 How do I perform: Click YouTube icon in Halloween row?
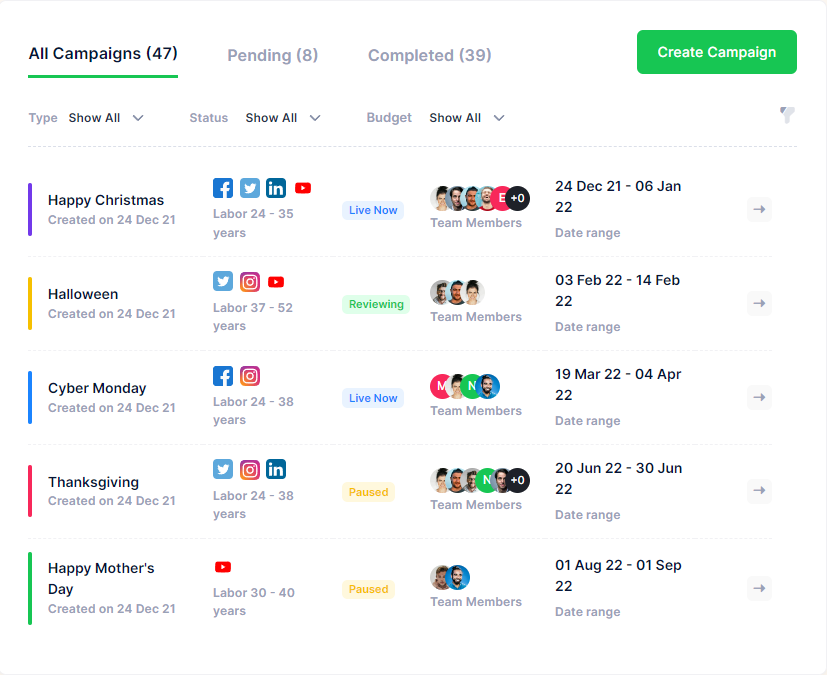point(276,282)
